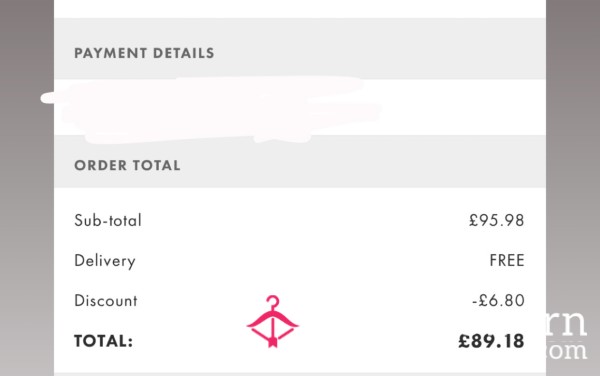The height and width of the screenshot is (376, 600).
Task: Click the pound sign in sub-total
Action: [x=474, y=220]
